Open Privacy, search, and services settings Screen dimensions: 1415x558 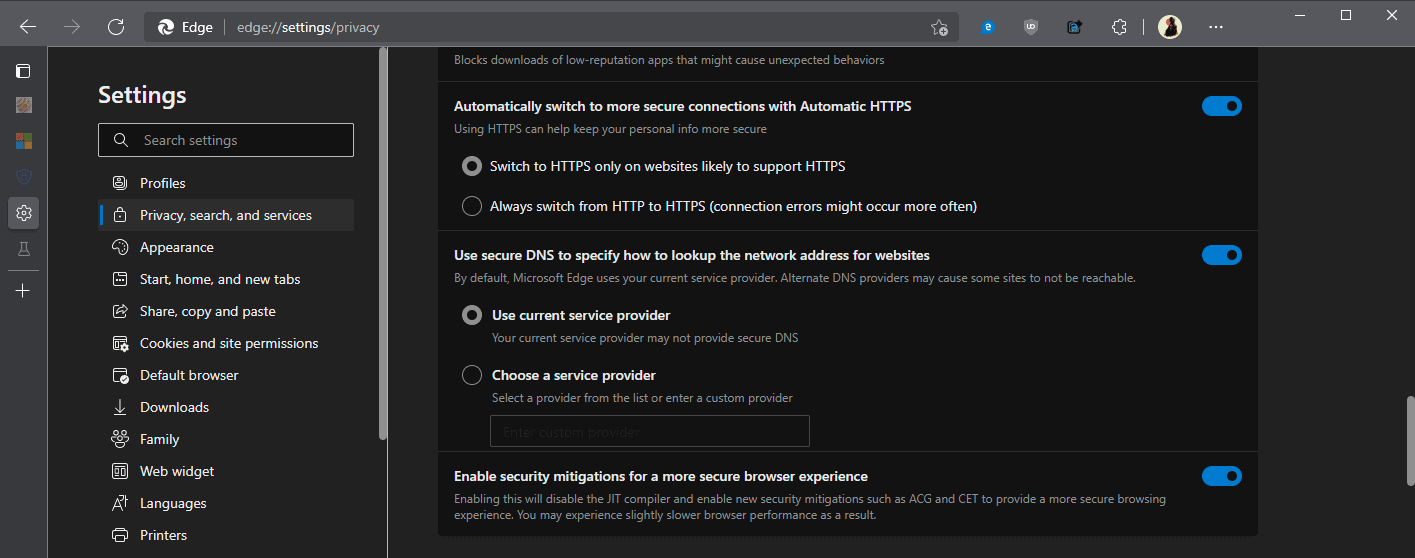coord(226,215)
